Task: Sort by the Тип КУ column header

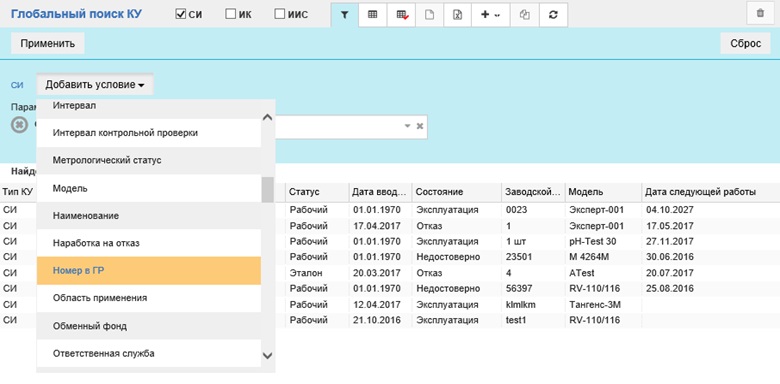Action: pos(18,192)
